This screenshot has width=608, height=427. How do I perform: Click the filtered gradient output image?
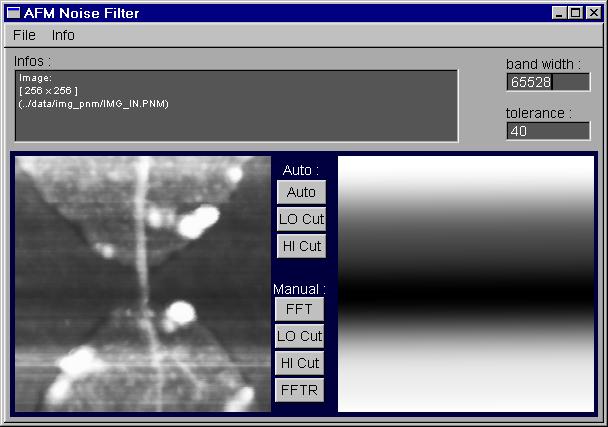(x=466, y=284)
